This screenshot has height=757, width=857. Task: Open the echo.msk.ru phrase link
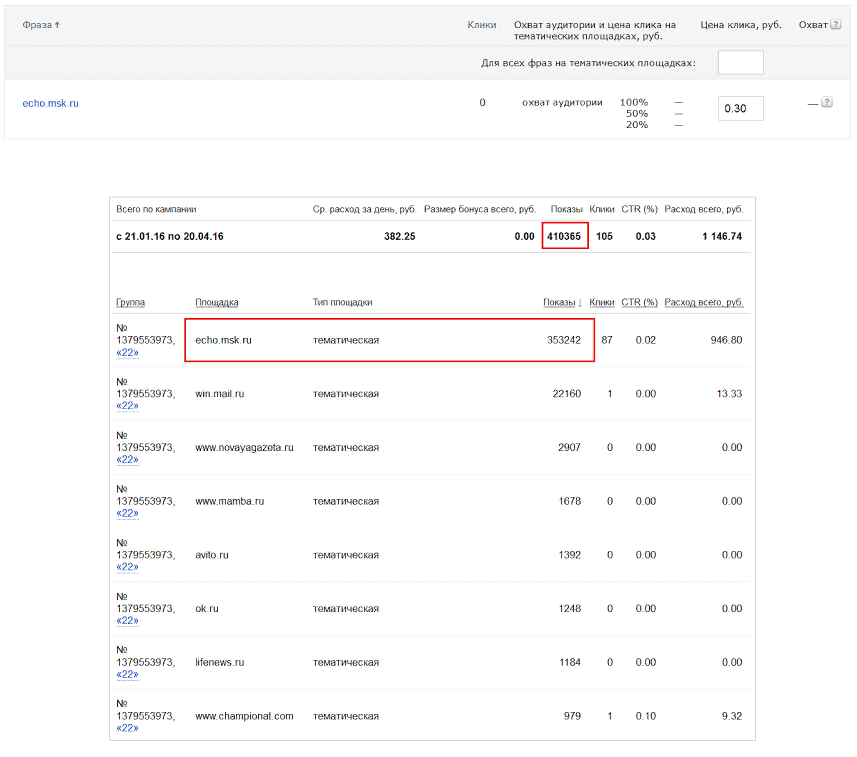point(50,103)
